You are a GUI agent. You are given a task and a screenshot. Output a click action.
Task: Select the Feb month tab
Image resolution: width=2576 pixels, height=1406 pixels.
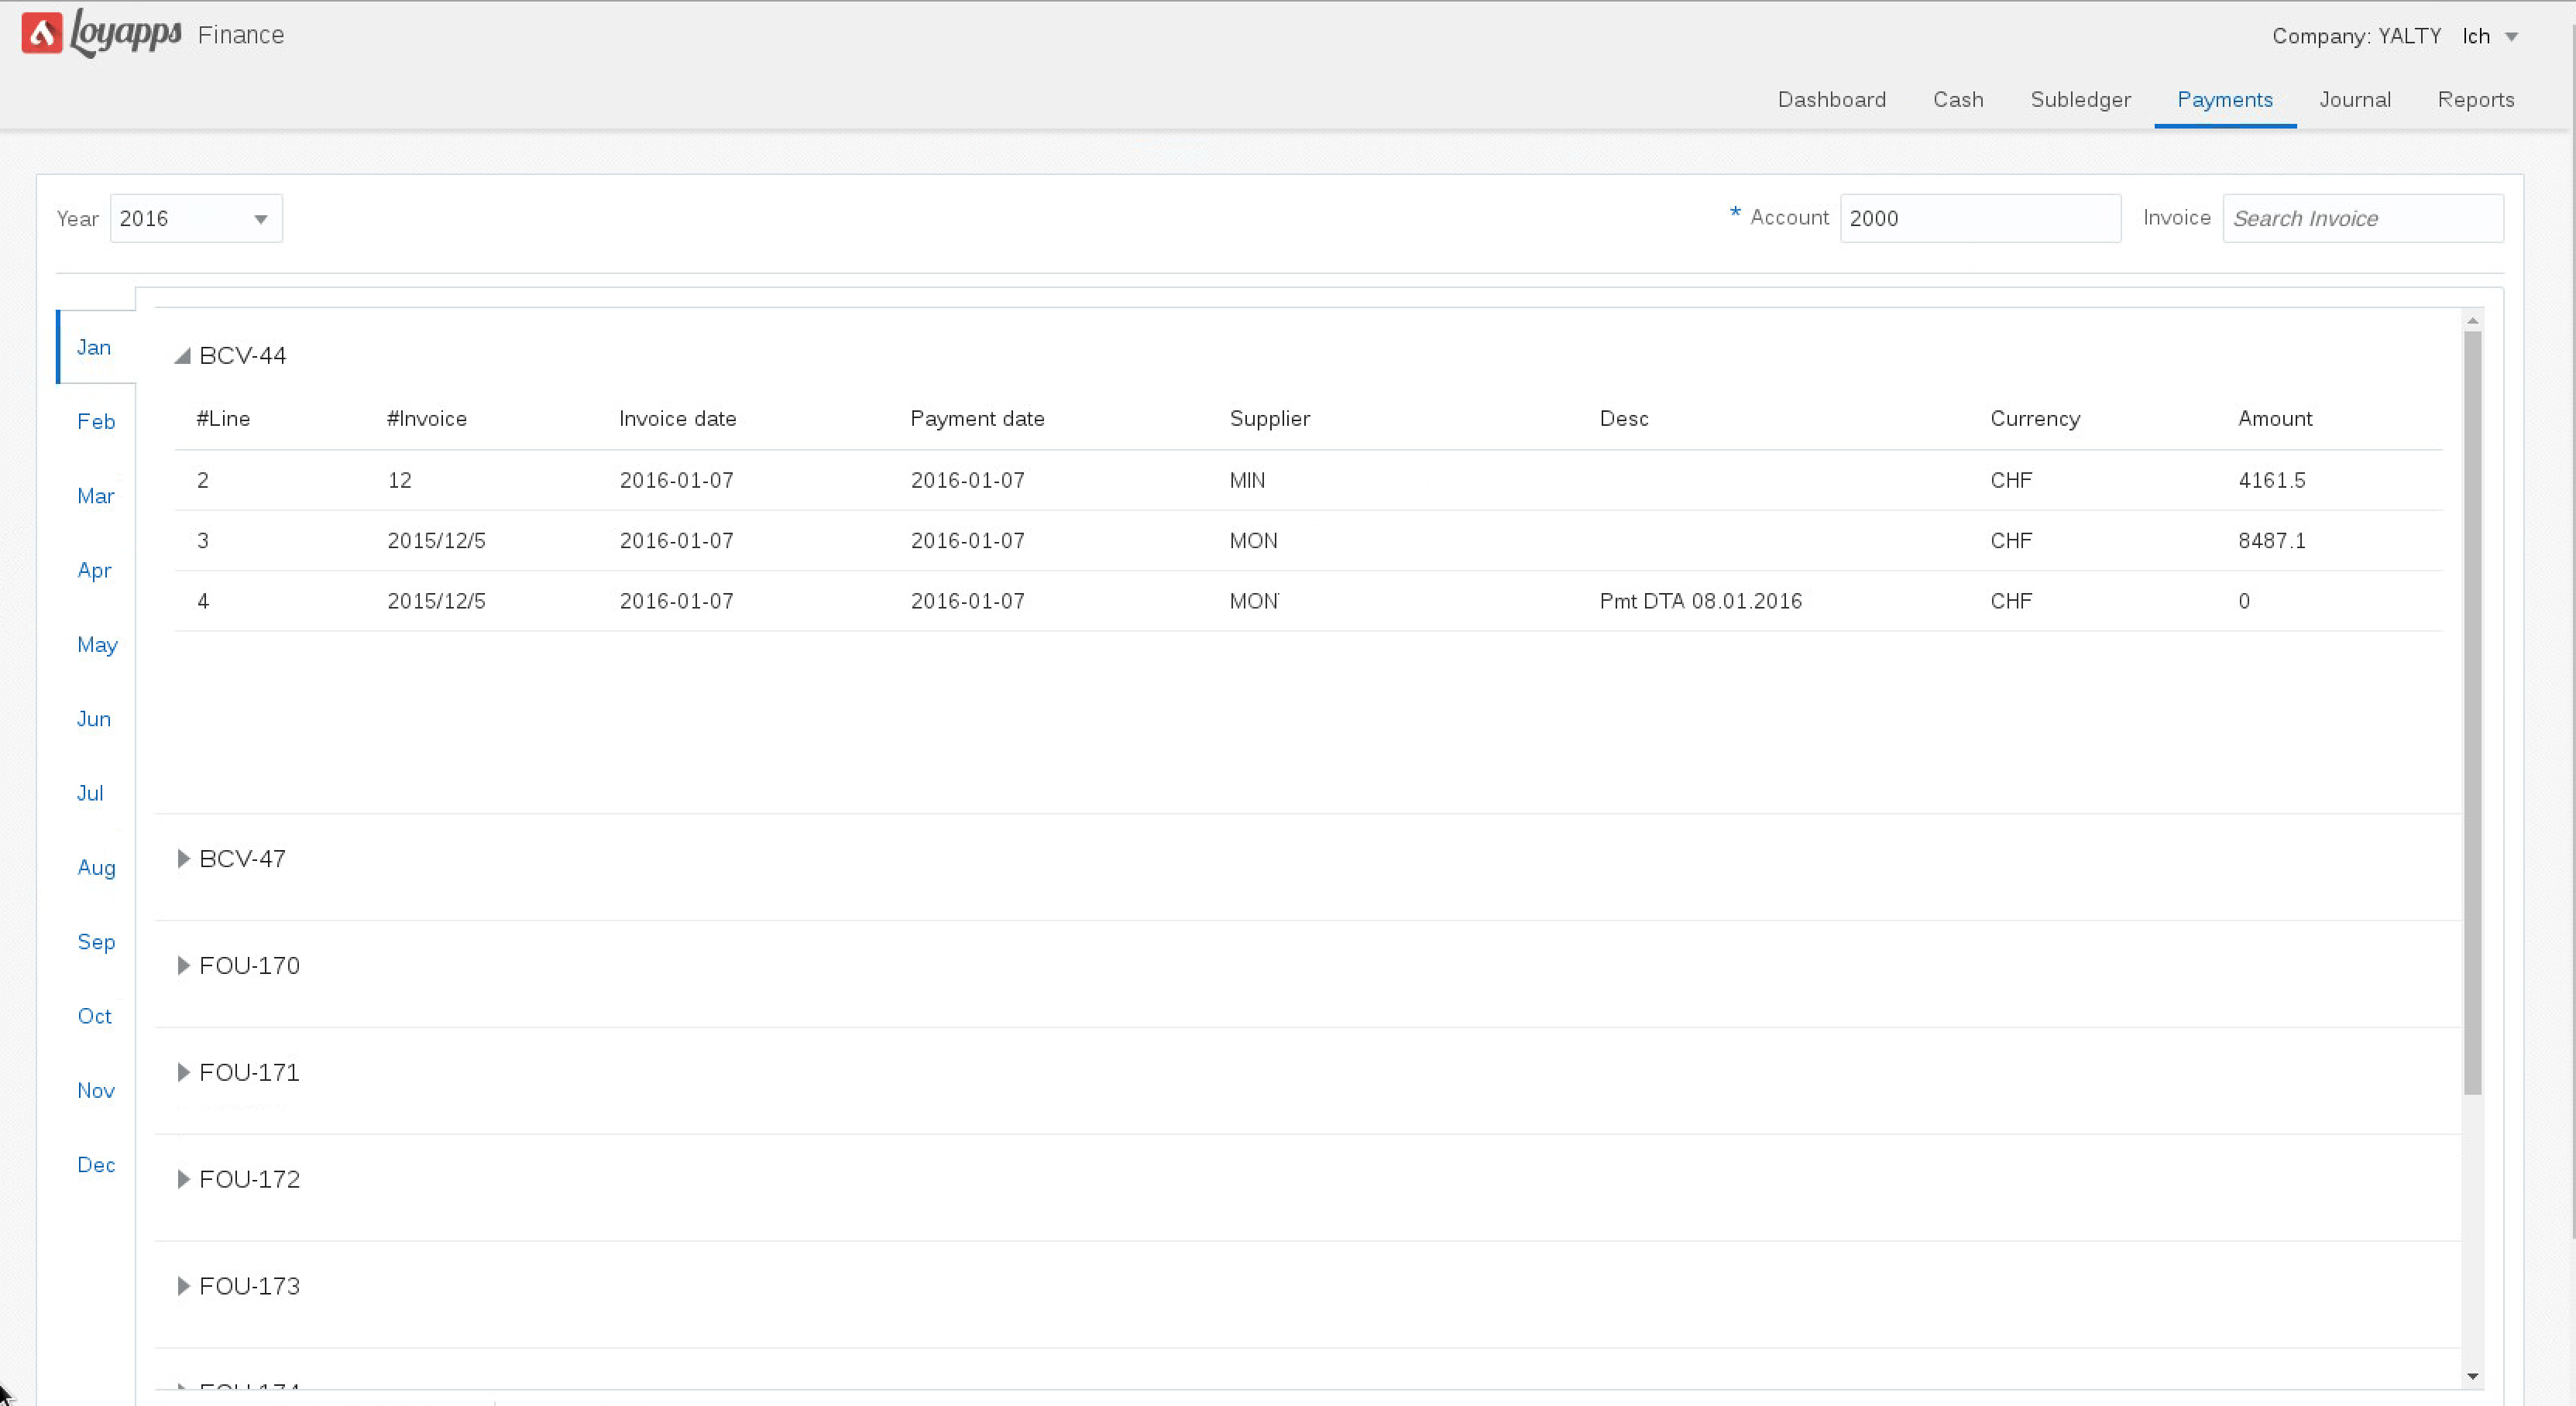(96, 422)
